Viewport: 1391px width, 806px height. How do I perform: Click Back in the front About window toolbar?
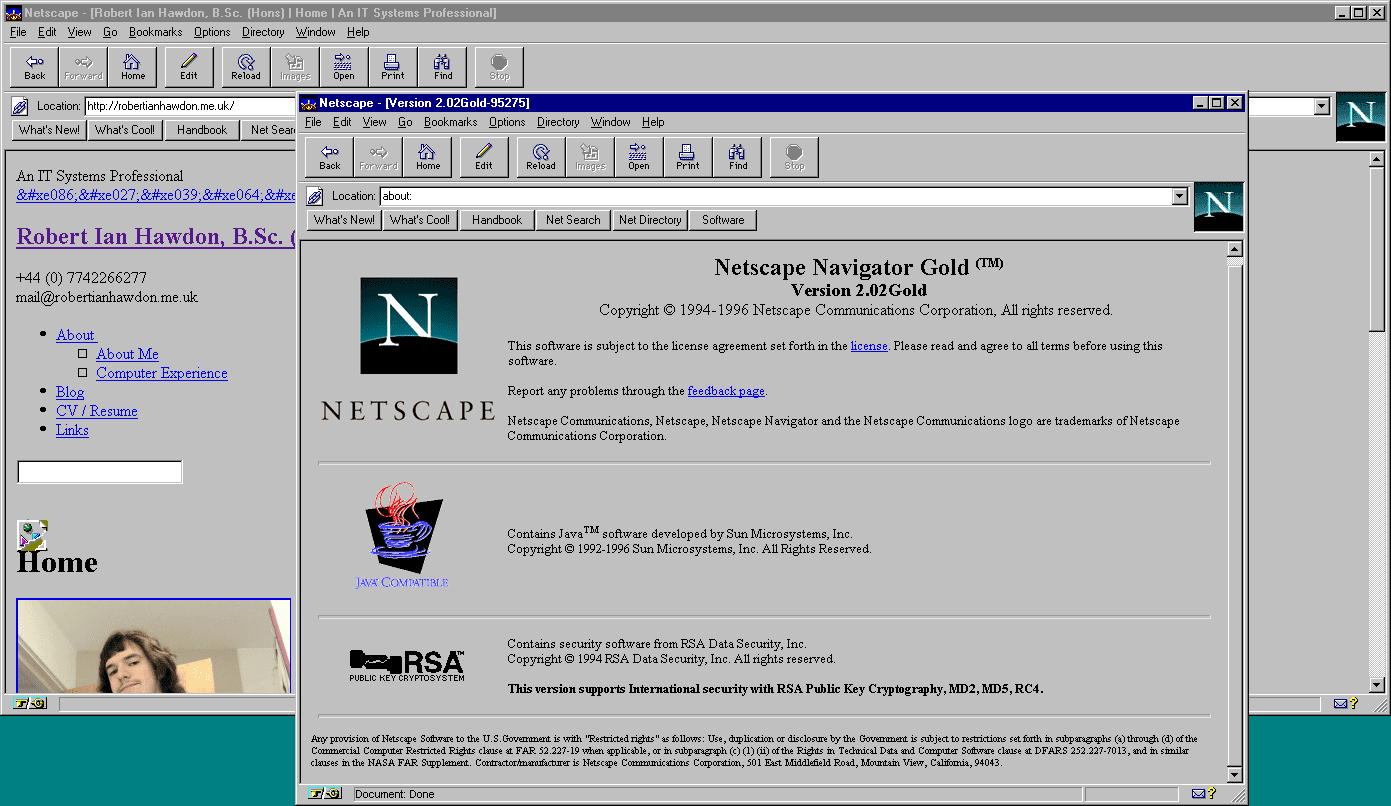330,157
